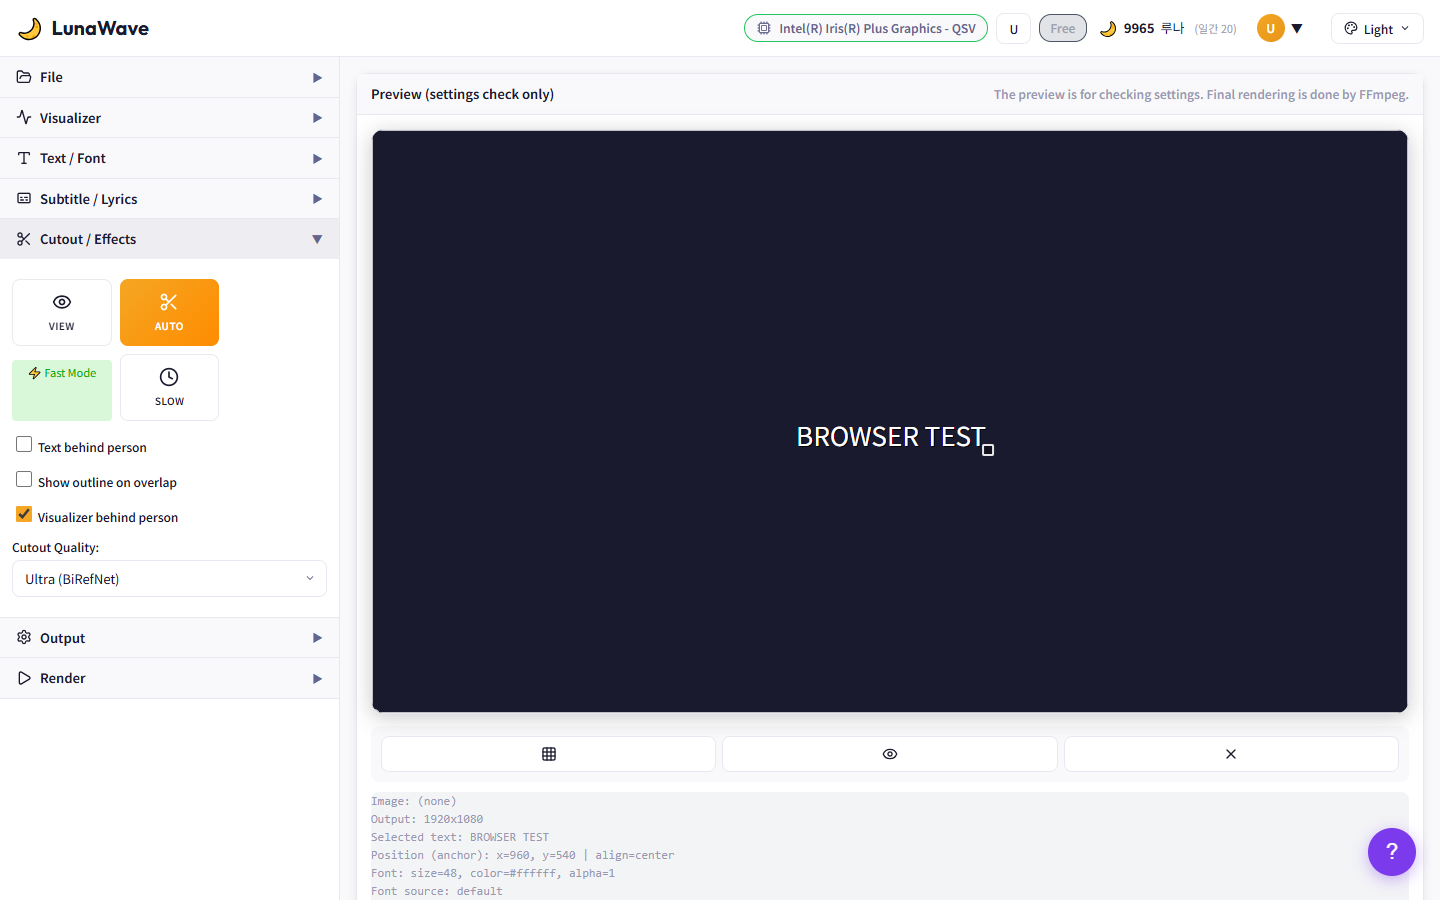
Task: Select the AUTO scissors cutout mode
Action: (169, 312)
